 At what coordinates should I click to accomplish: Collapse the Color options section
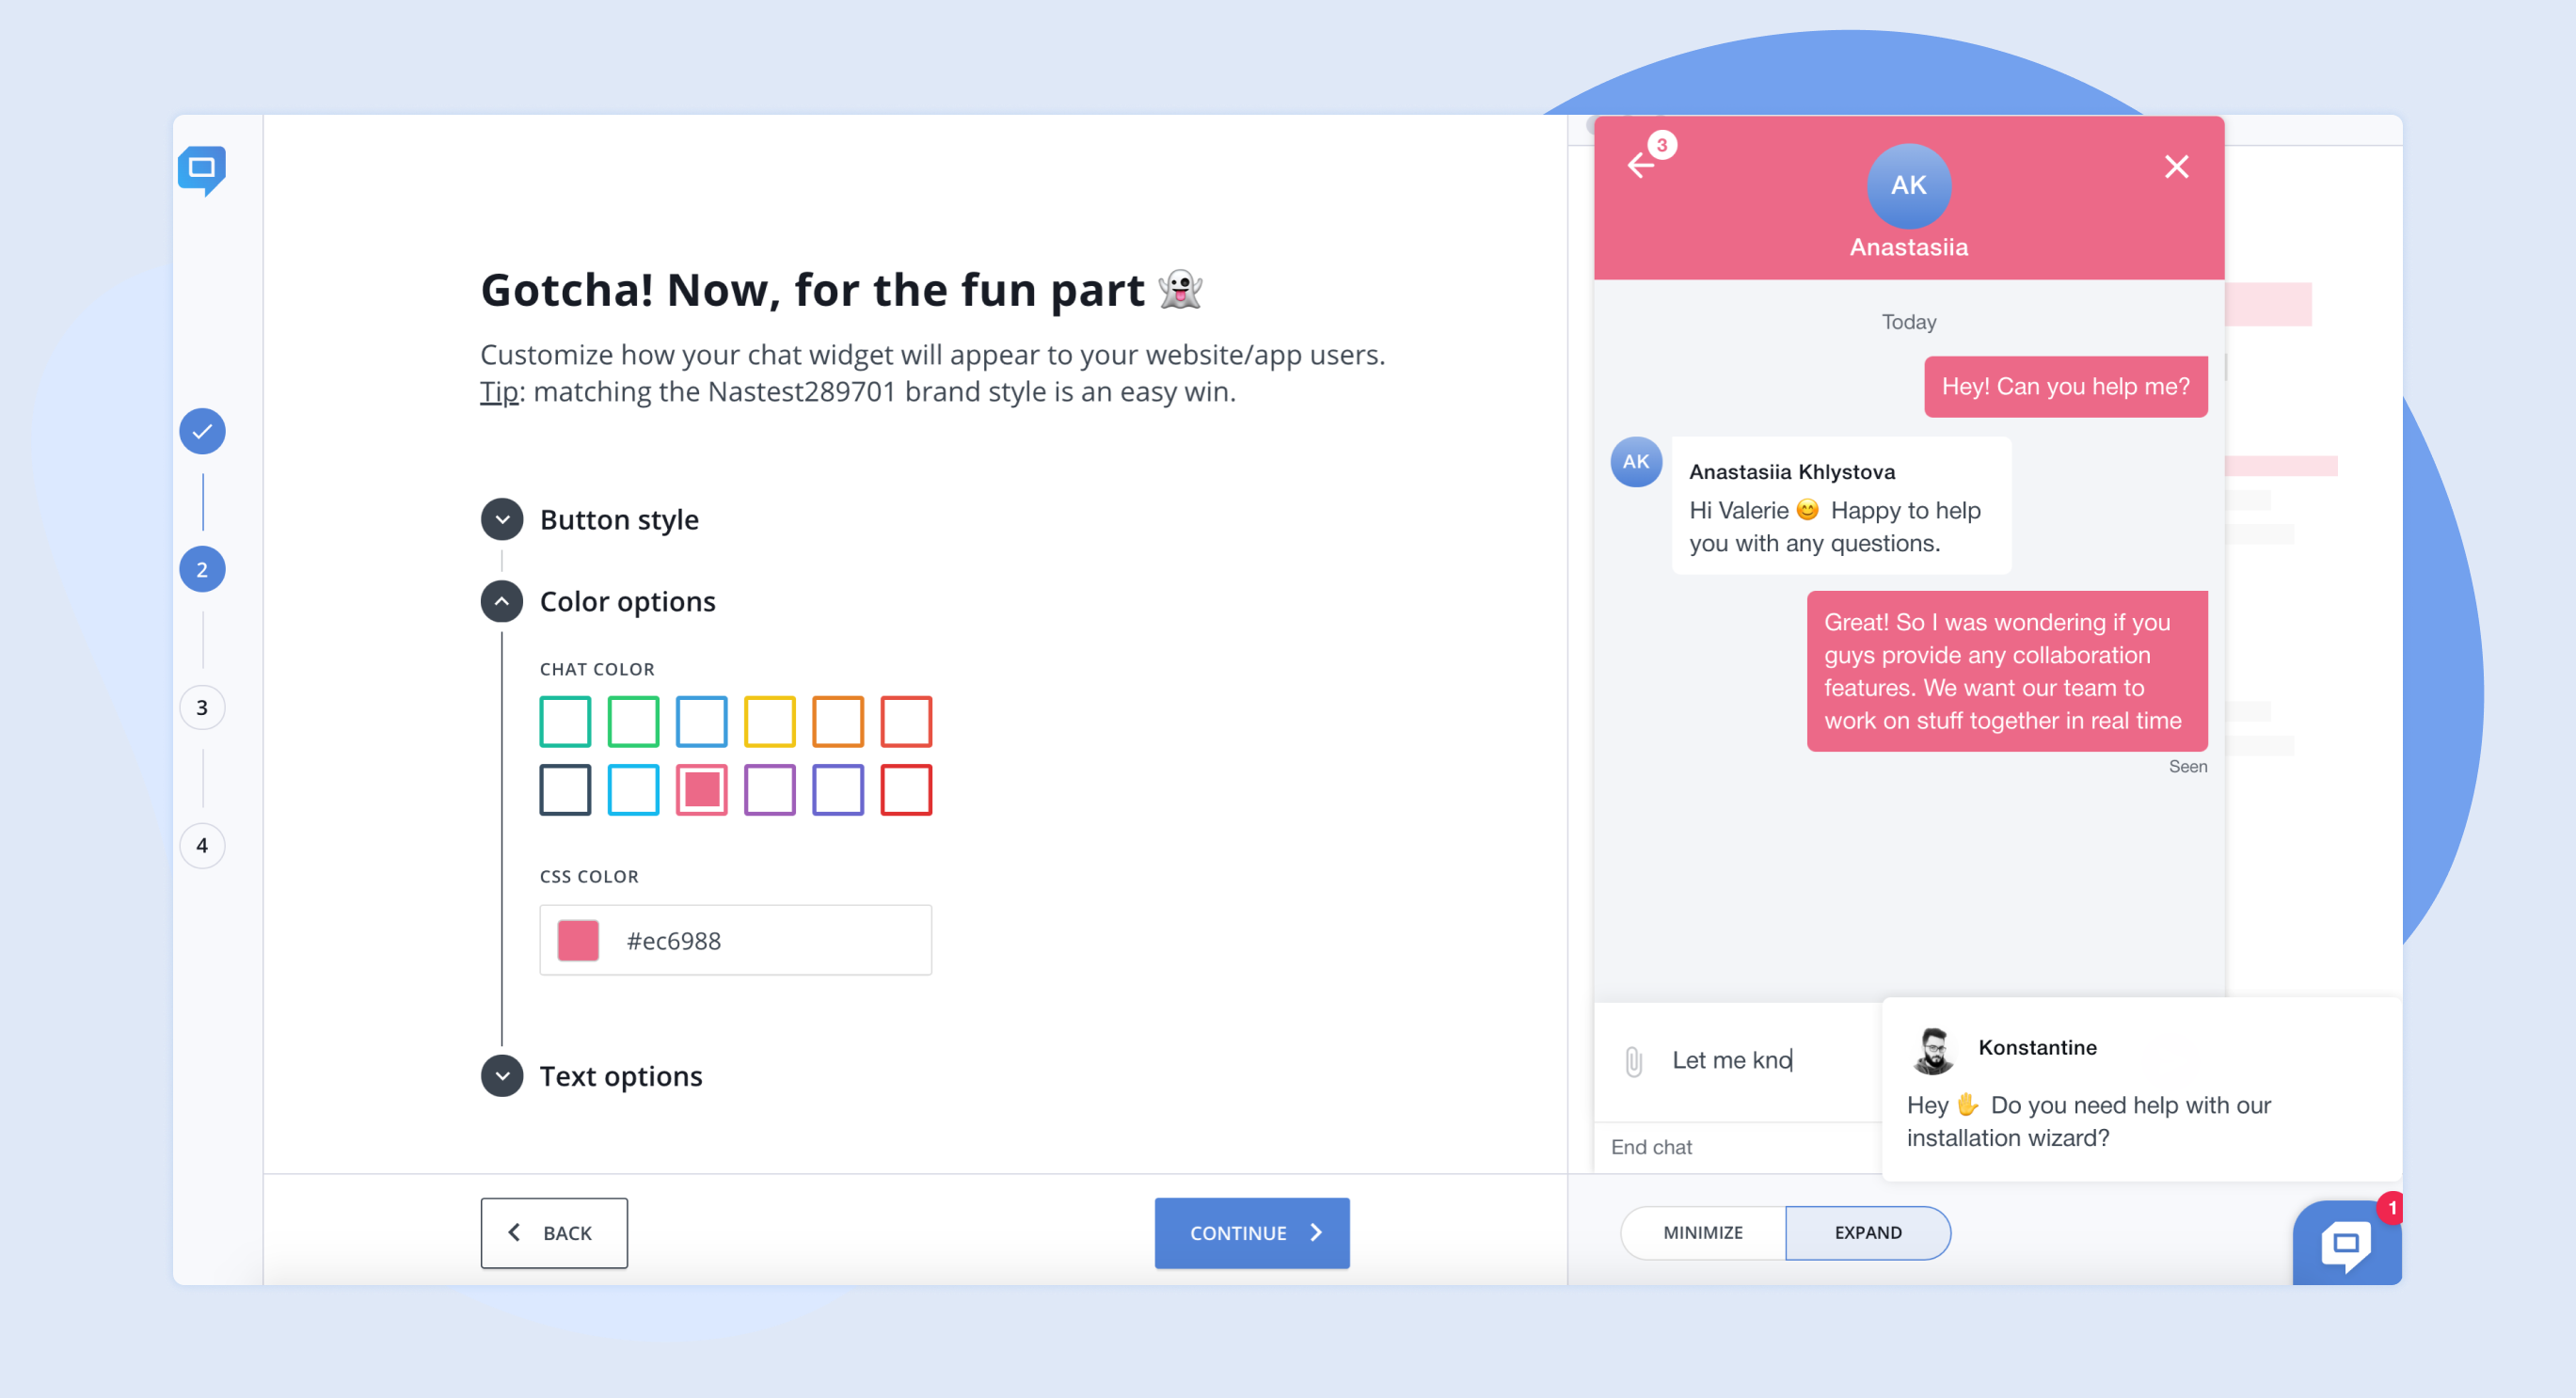click(501, 601)
